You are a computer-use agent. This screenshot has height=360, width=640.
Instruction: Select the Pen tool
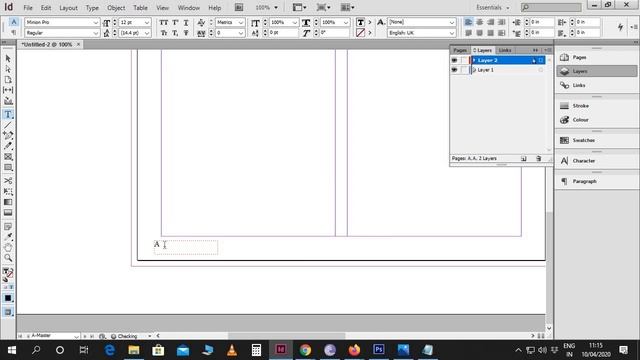click(8, 136)
